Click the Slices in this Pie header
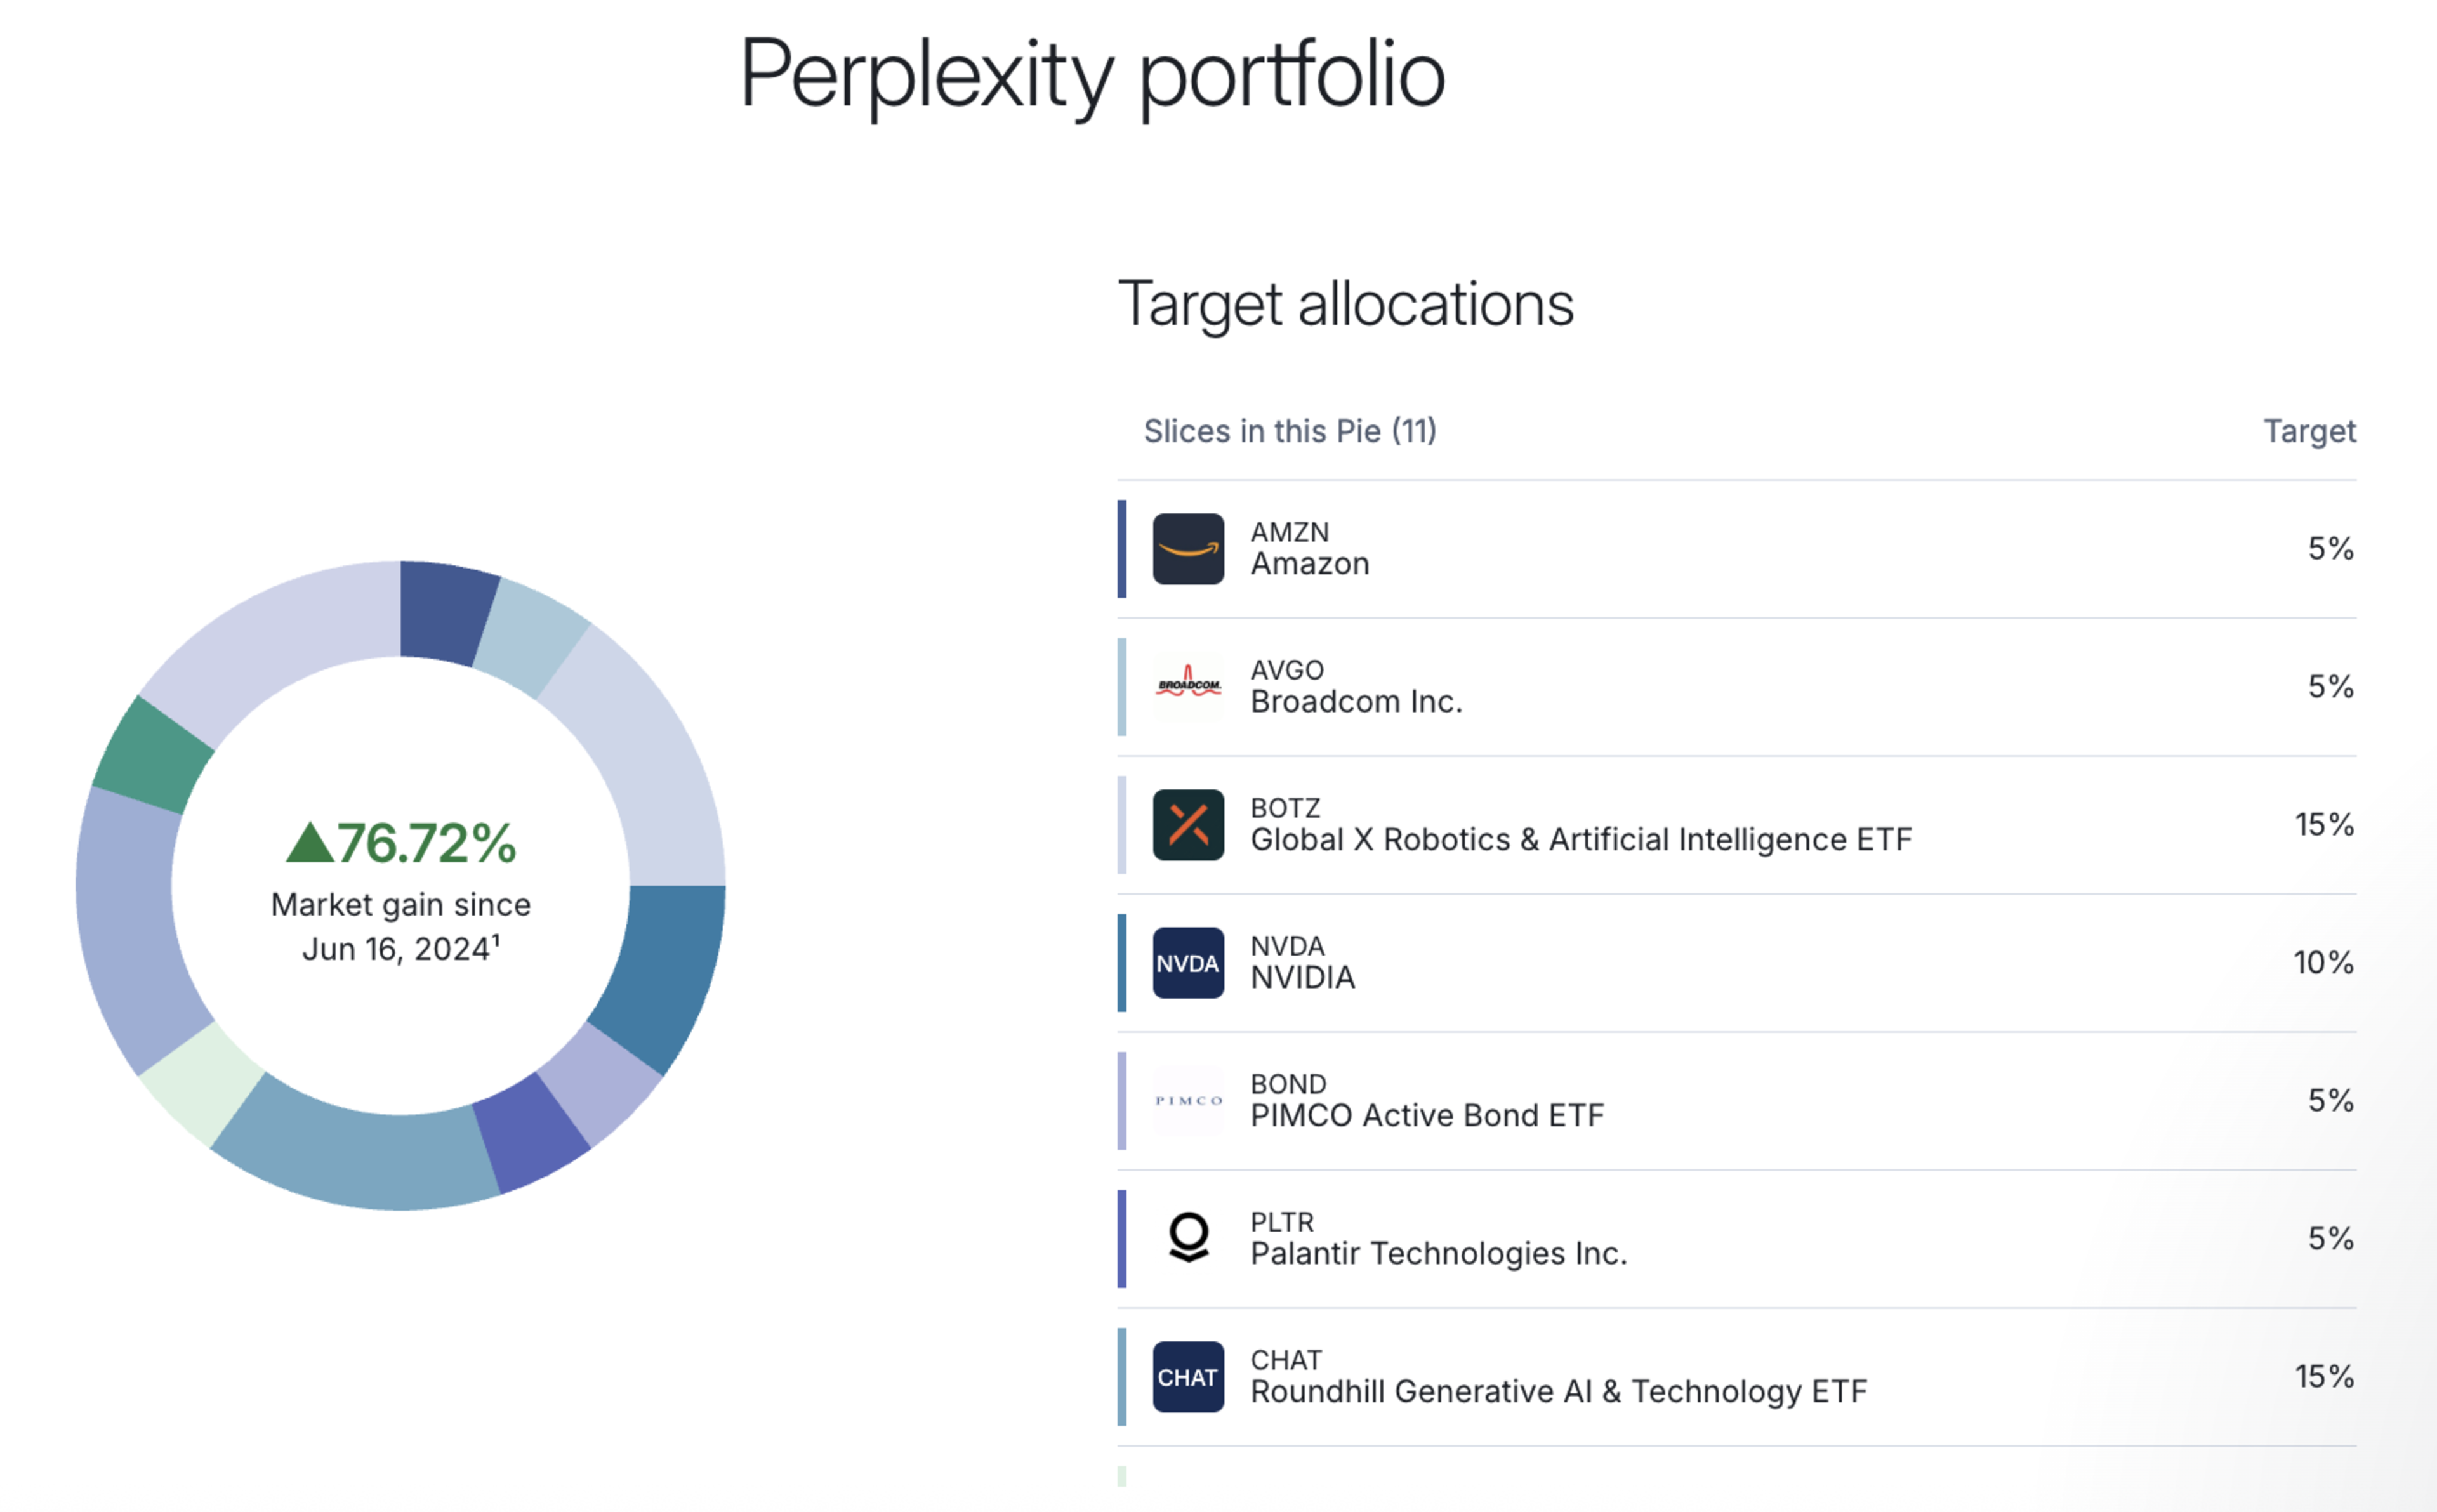Screen dimensions: 2437x1512 pyautogui.click(x=1289, y=431)
